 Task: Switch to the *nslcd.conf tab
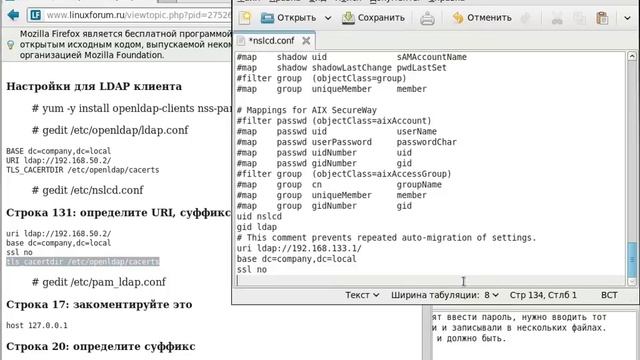(271, 41)
